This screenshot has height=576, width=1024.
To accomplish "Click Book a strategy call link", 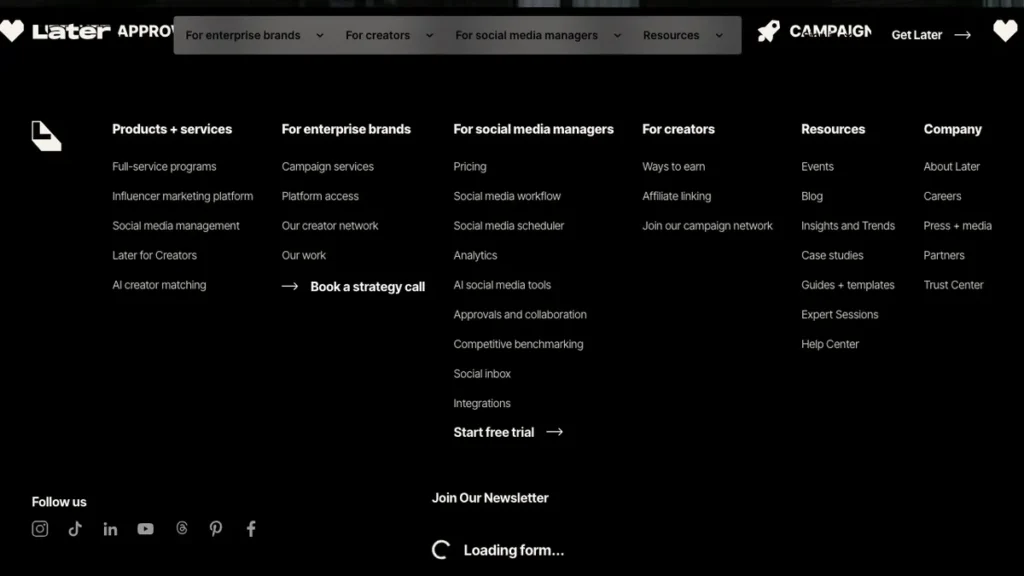I will pos(368,287).
